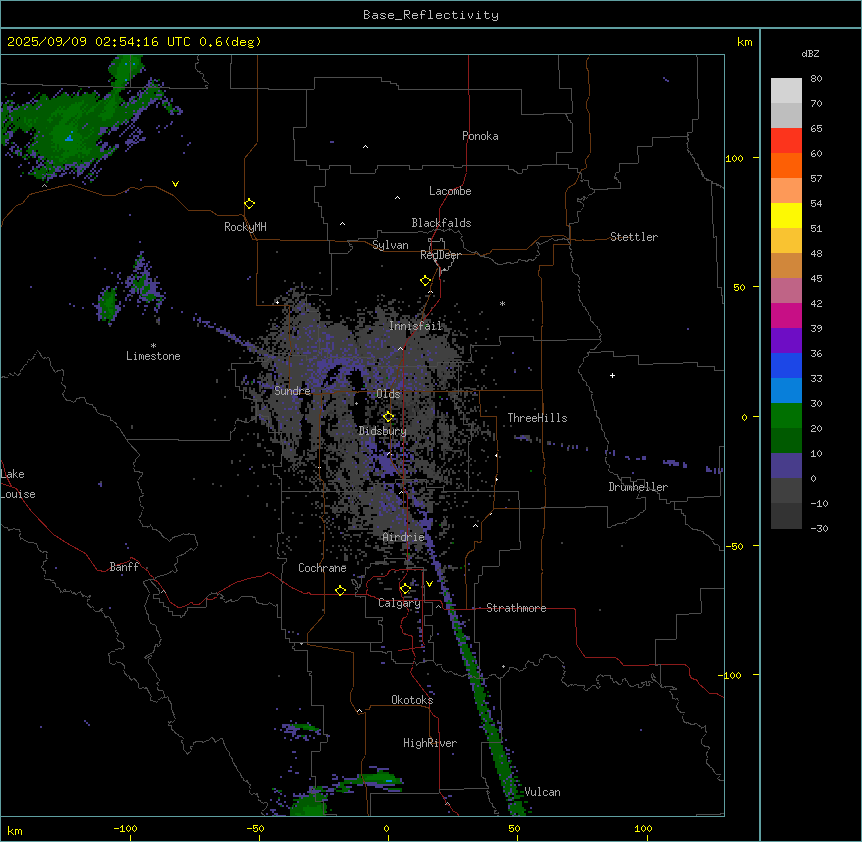The height and width of the screenshot is (842, 862).
Task: Click the yellow diamond marker above RockyMH
Action: pos(250,203)
